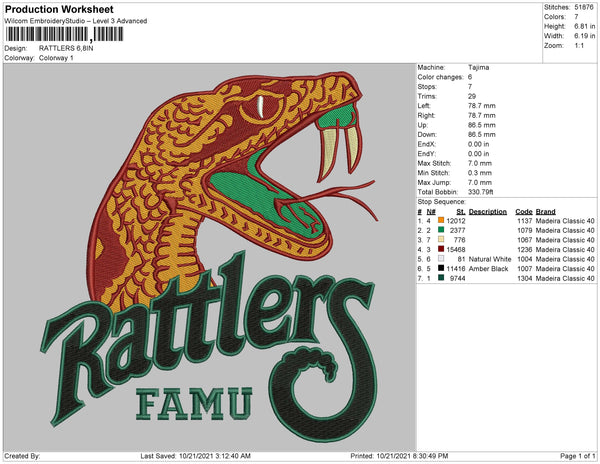Click the 'N#' column header
Screen dimensions: 600x464
coord(431,212)
